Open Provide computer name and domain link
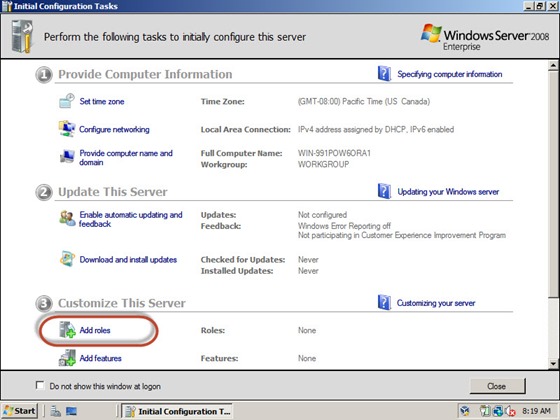Screen dimensions: 560x420 126,158
